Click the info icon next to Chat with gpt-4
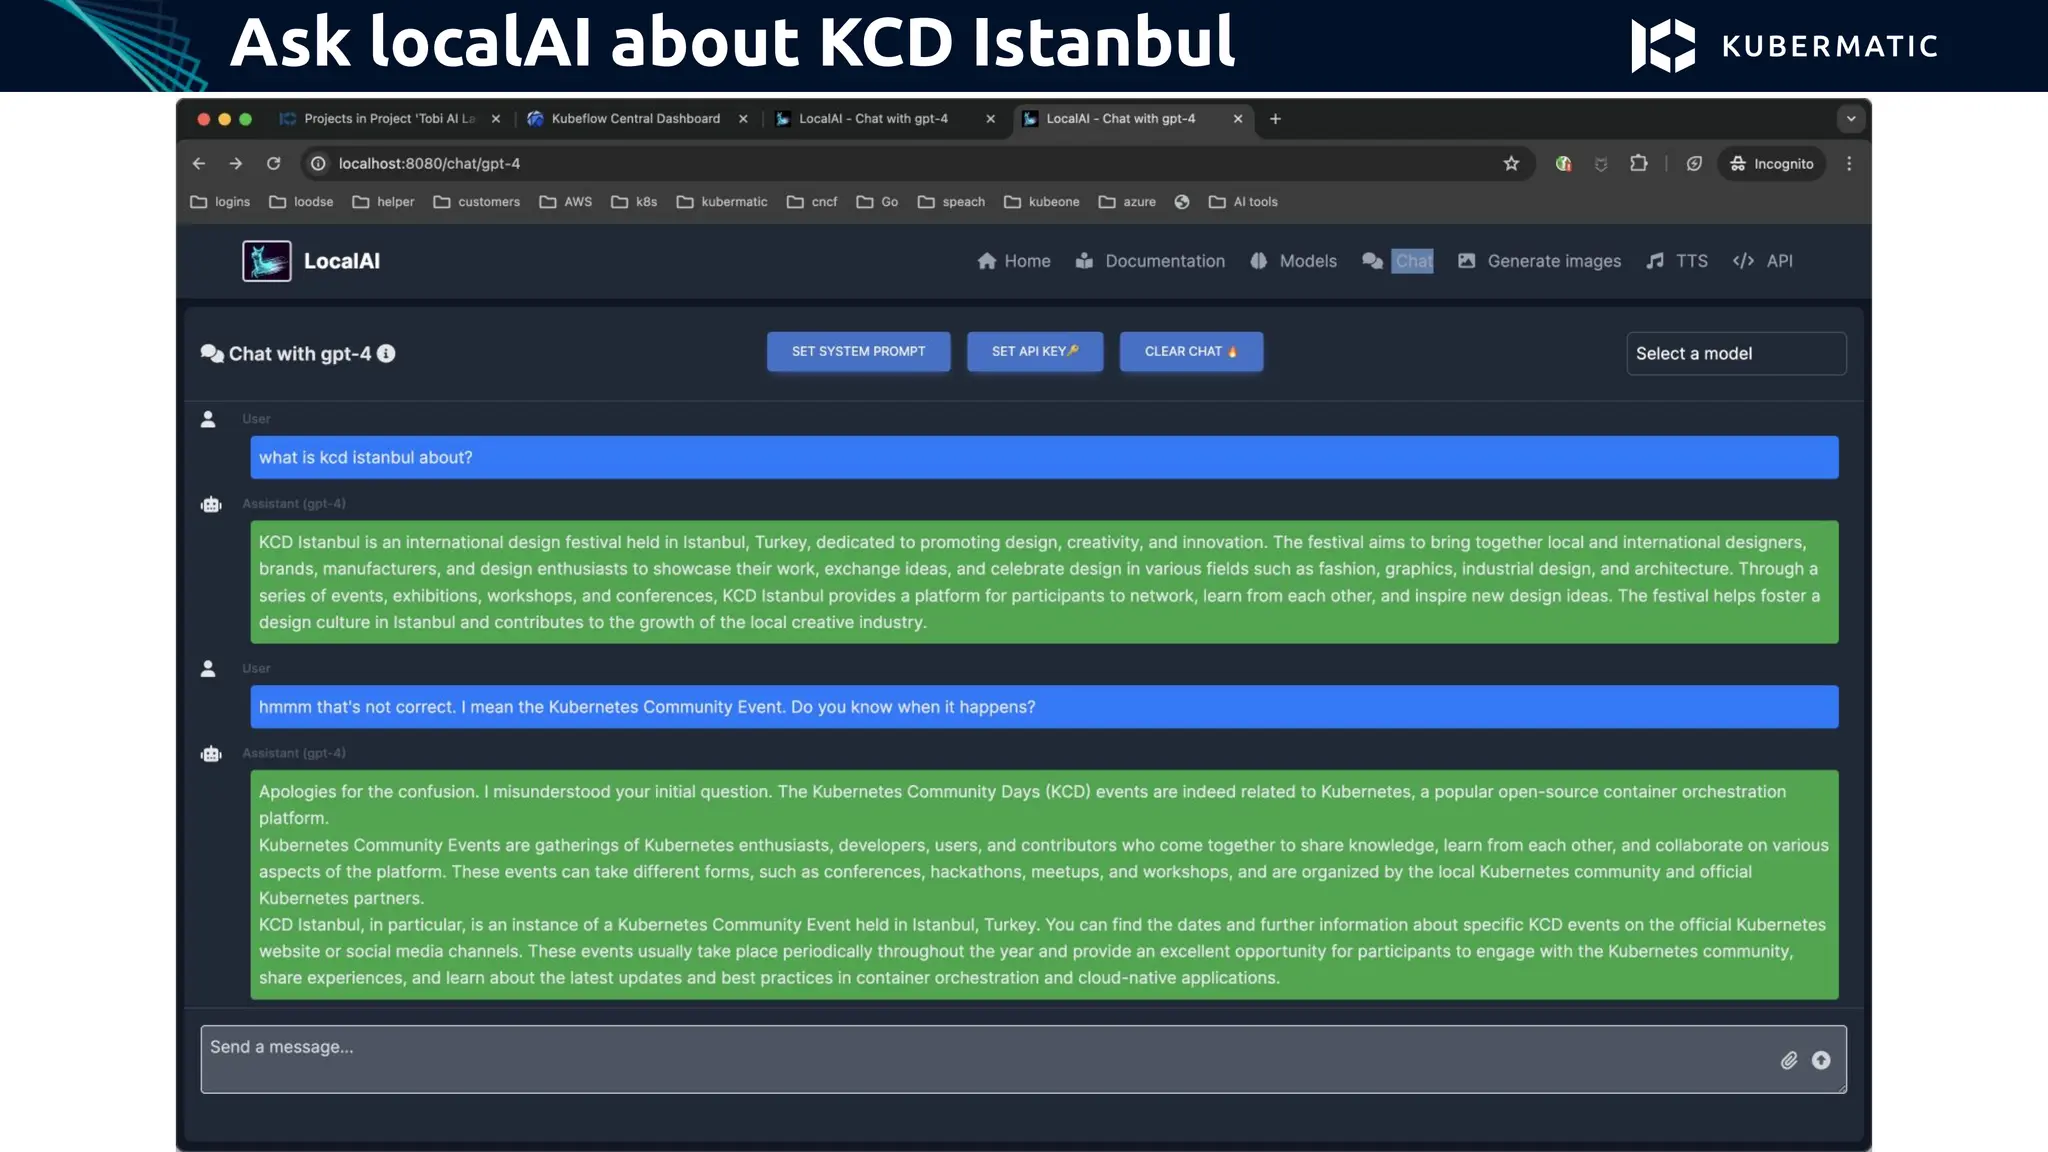This screenshot has height=1152, width=2048. coord(386,353)
